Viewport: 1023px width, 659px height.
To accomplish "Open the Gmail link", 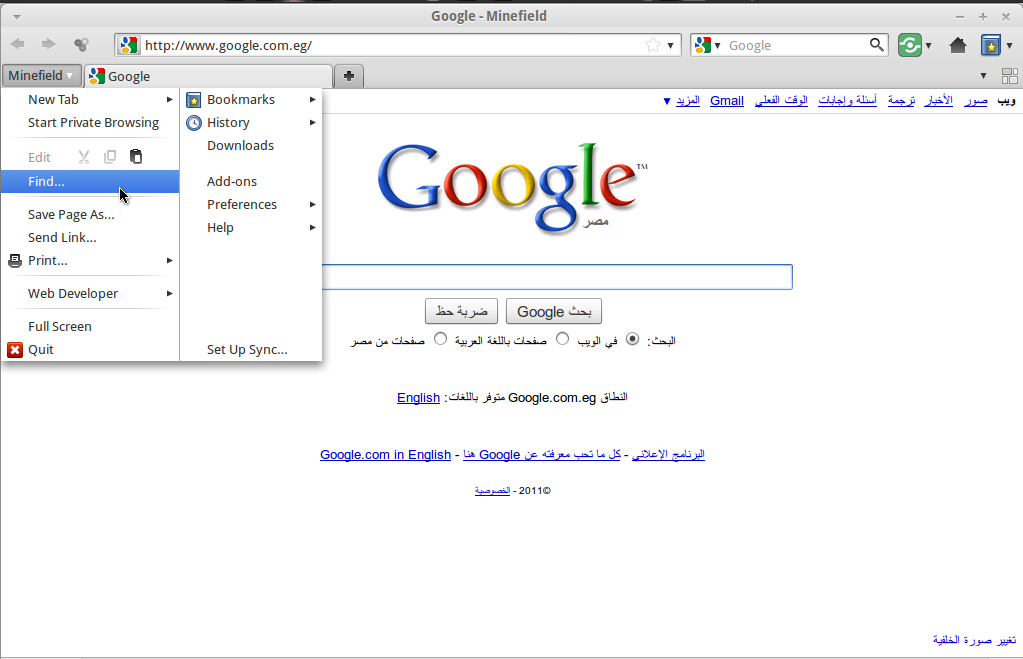I will tap(727, 100).
